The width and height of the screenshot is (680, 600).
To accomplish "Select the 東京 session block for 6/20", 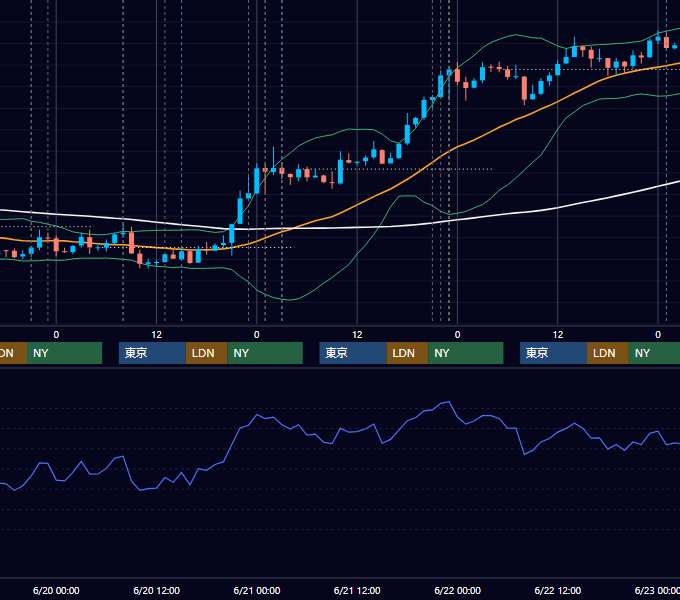I will 152,353.
